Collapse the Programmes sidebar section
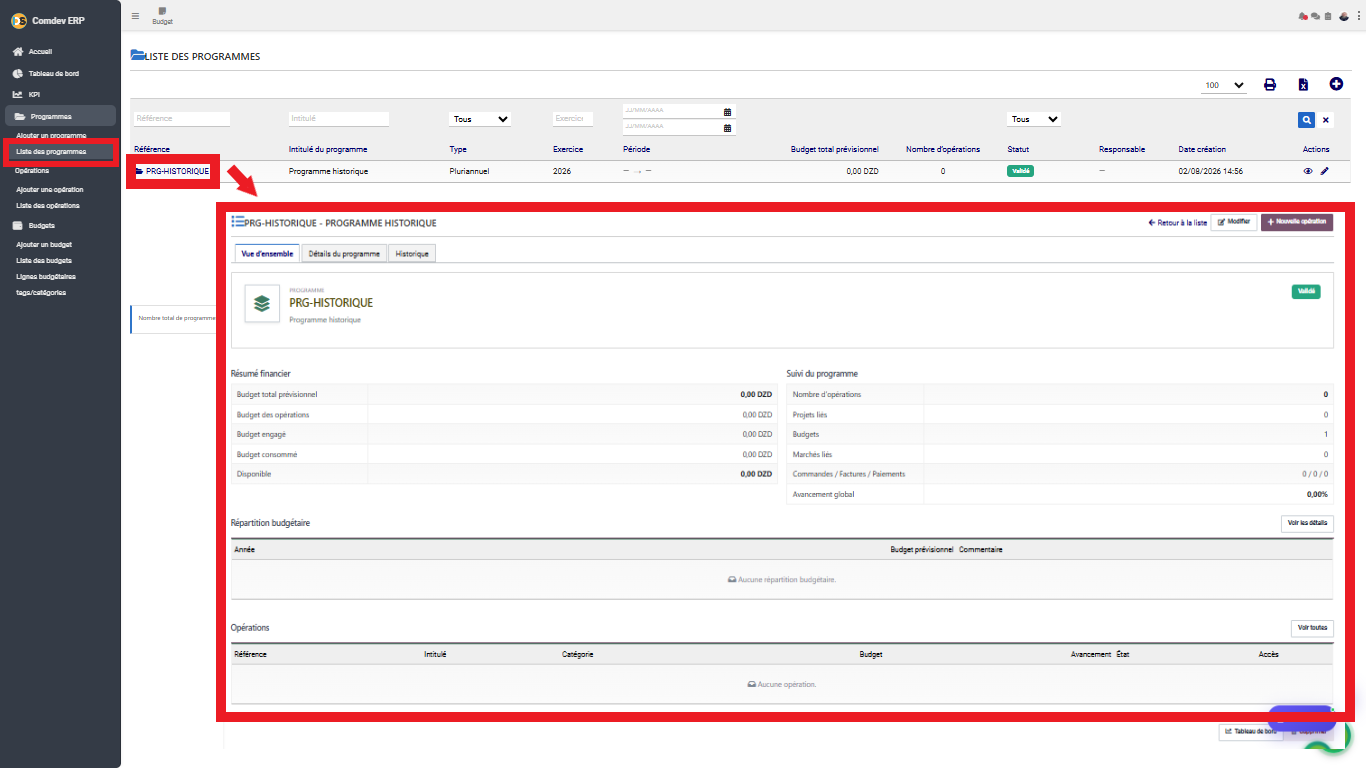 point(60,116)
